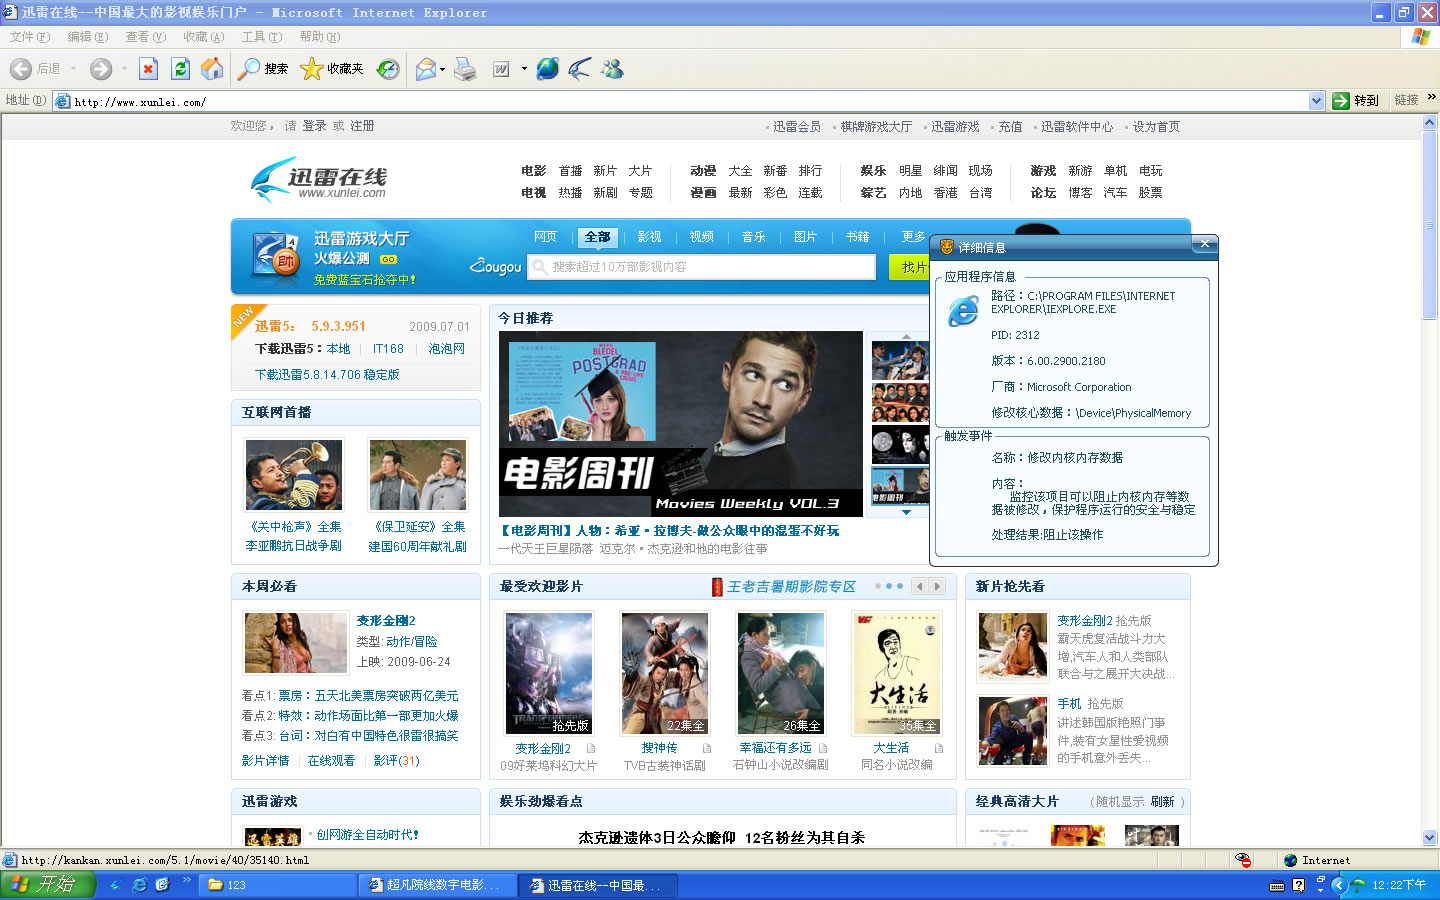The image size is (1440, 900).
Task: Go to the Home page icon
Action: tap(212, 68)
